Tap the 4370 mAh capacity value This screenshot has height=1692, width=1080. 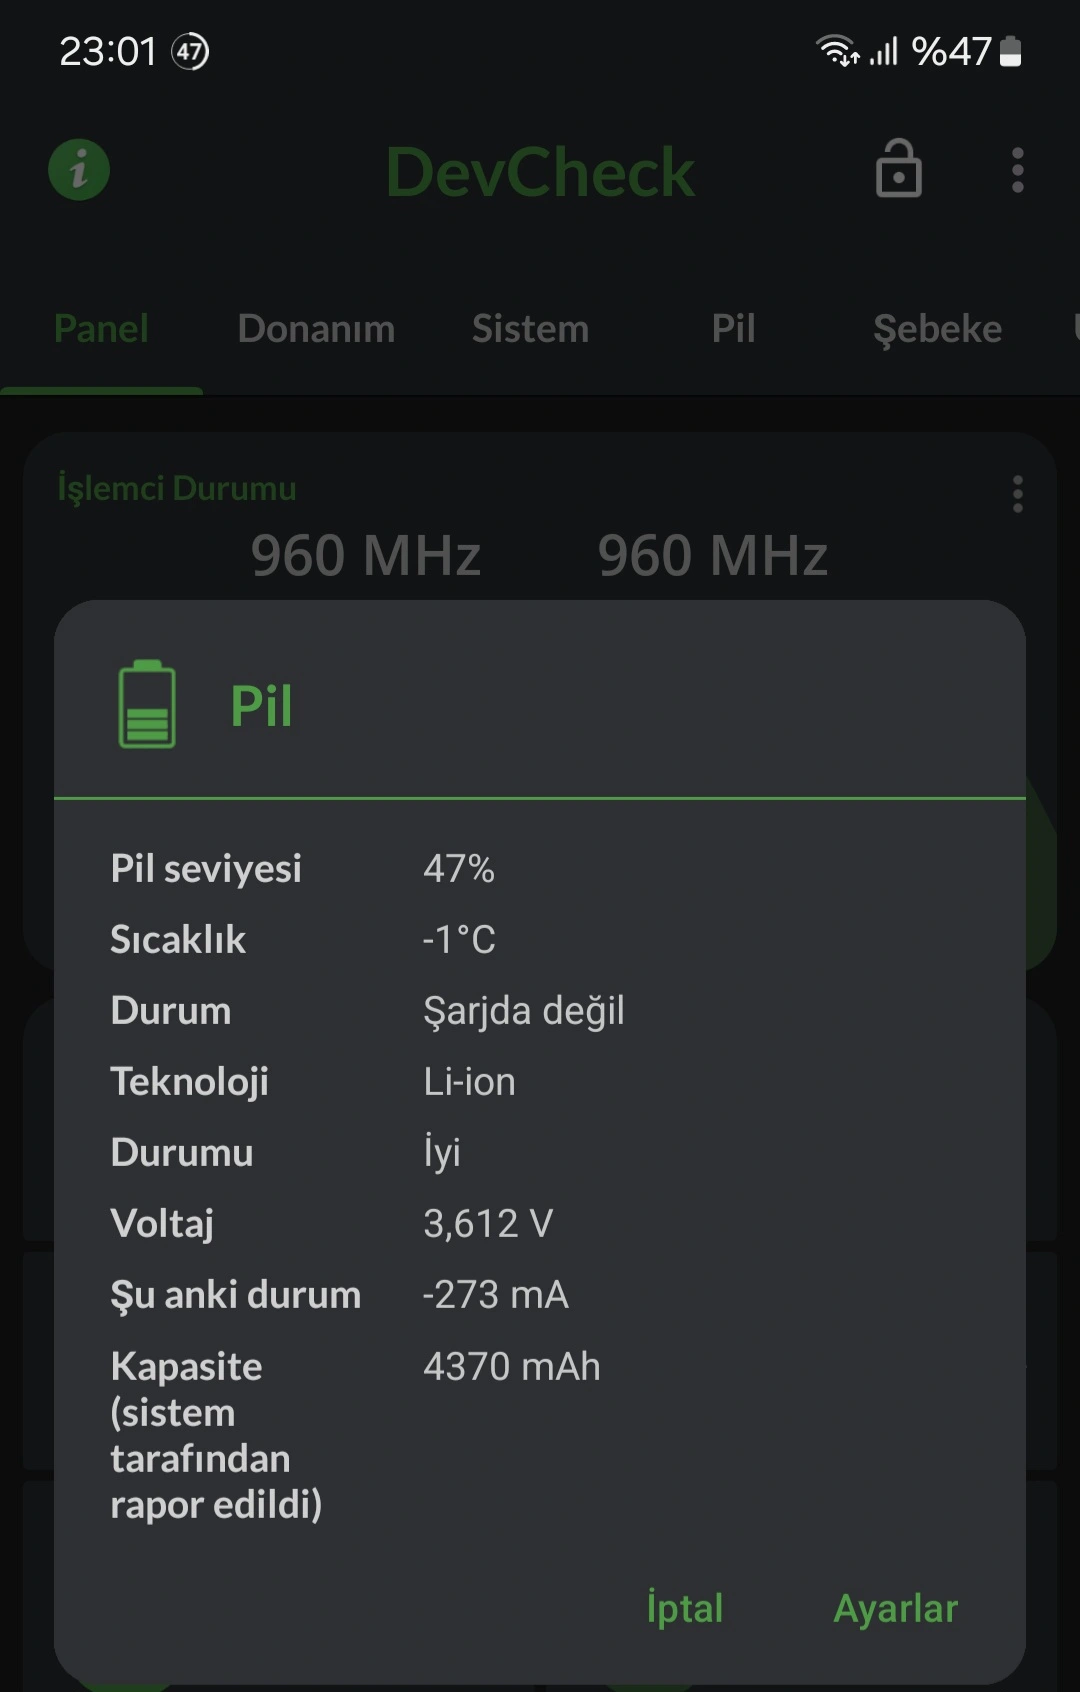point(511,1366)
